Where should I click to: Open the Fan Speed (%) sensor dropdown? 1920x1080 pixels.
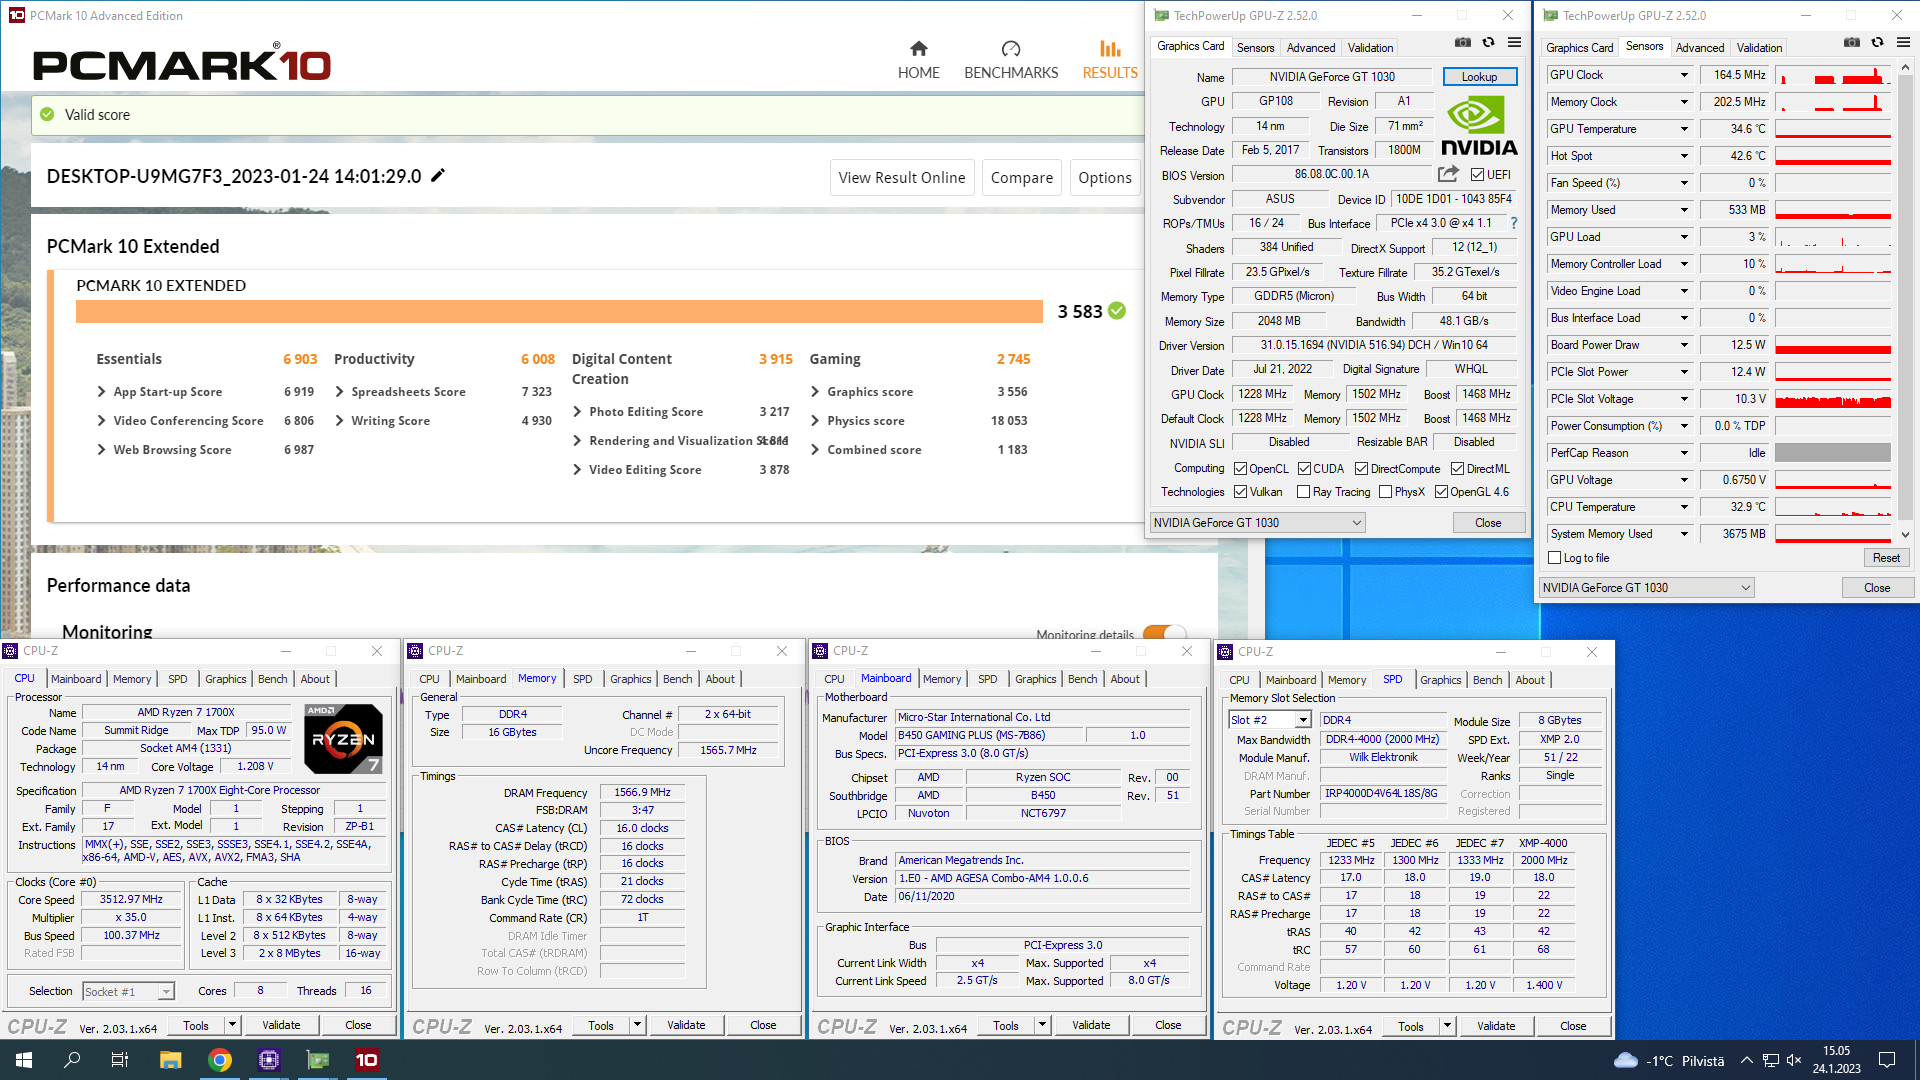[x=1684, y=183]
